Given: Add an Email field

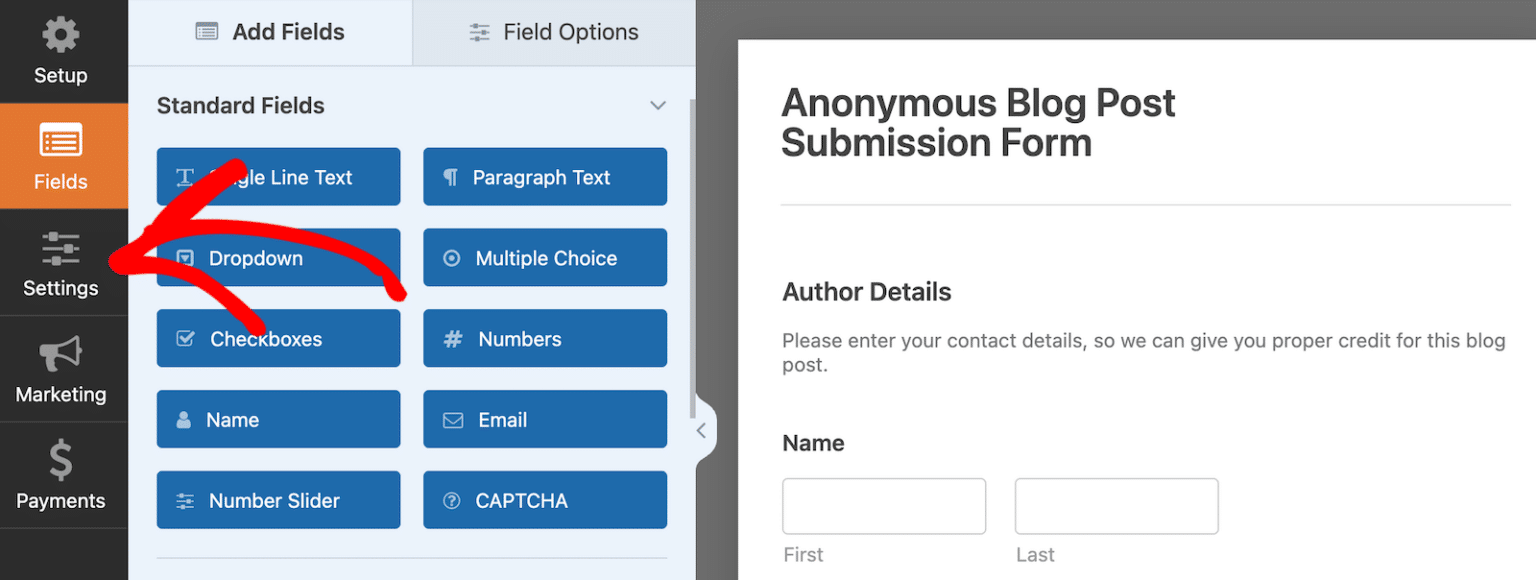Looking at the screenshot, I should (x=545, y=420).
